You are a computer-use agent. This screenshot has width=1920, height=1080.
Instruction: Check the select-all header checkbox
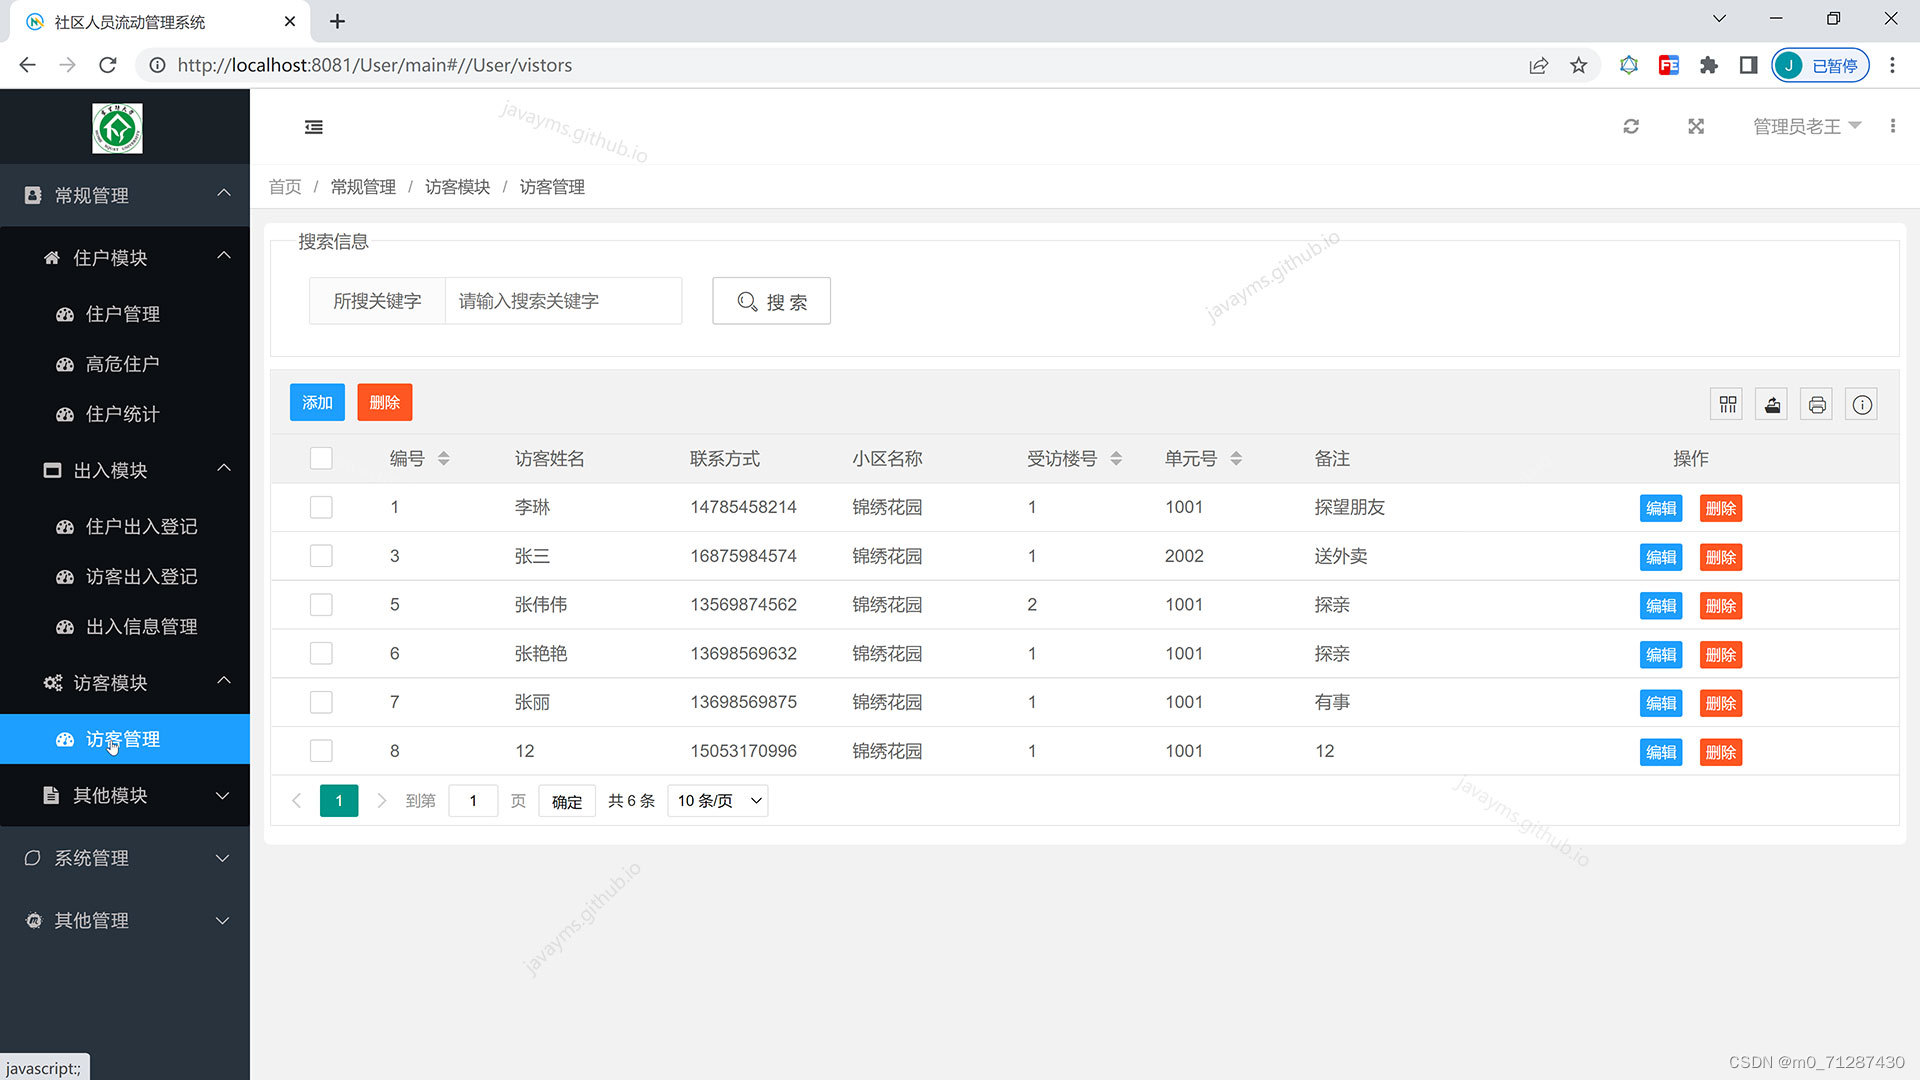coord(321,459)
